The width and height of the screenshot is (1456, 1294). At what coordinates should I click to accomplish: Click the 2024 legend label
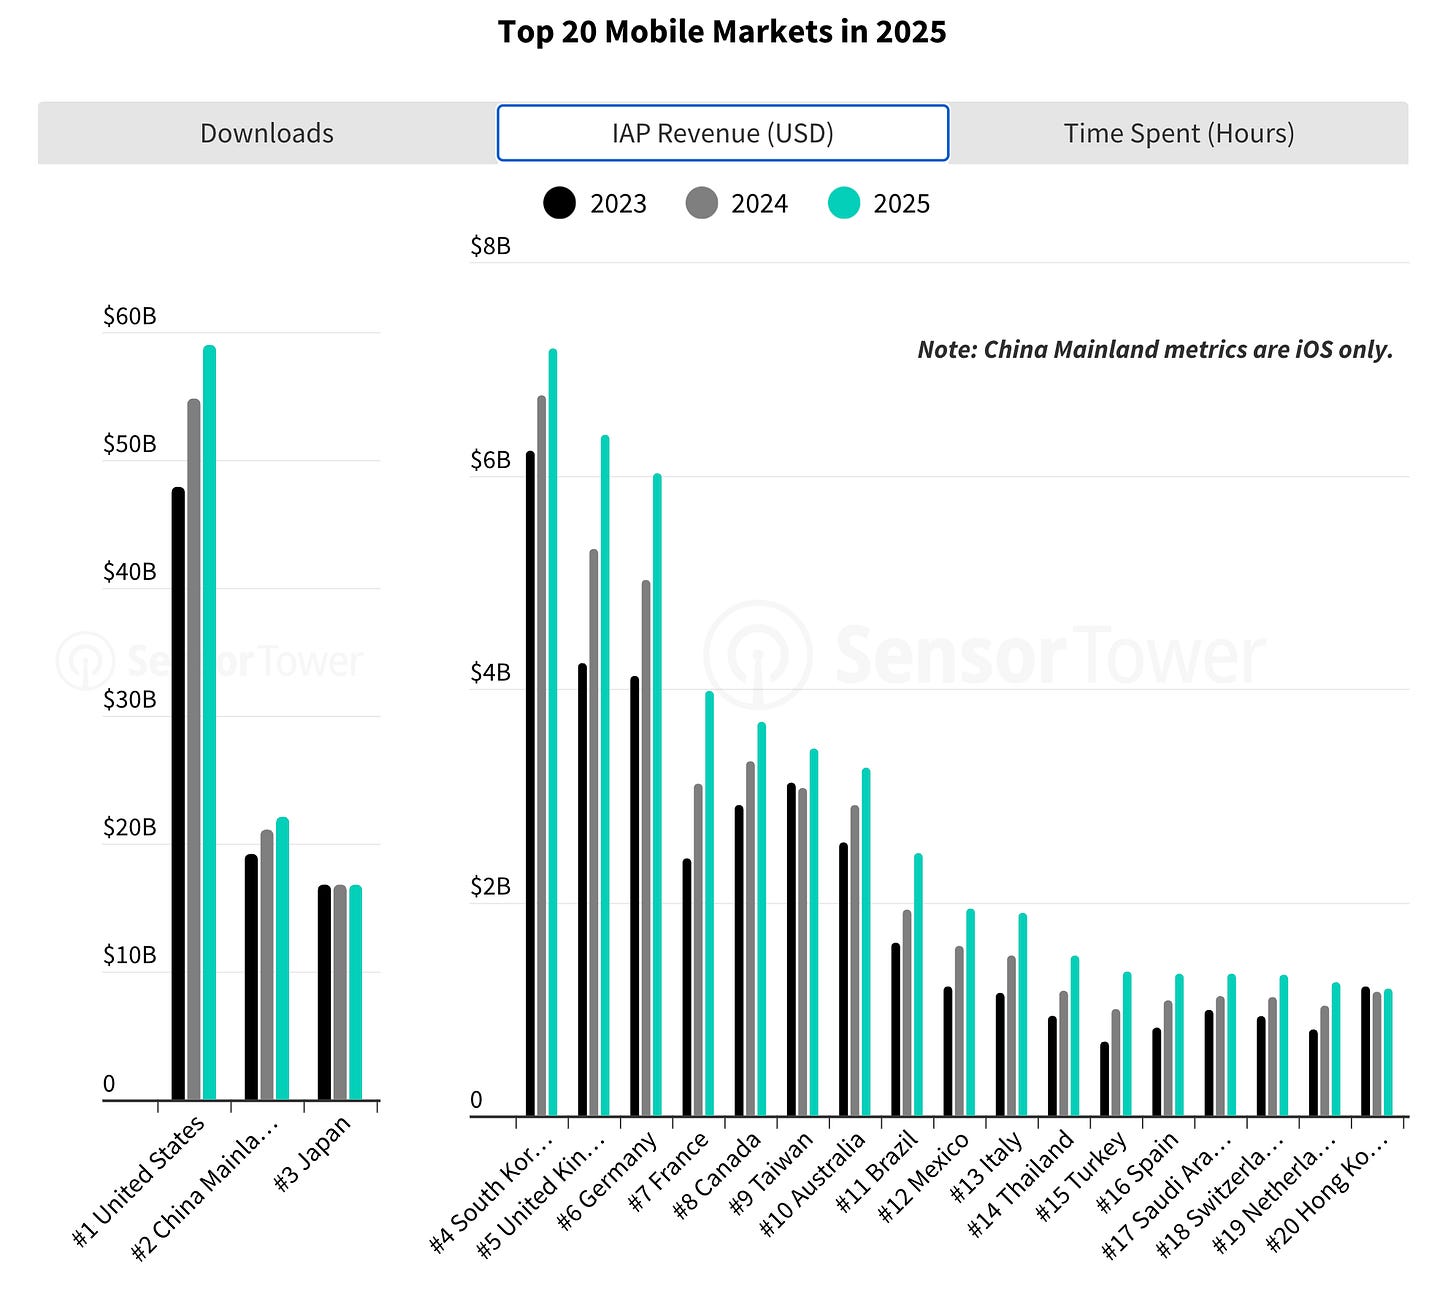coord(759,204)
